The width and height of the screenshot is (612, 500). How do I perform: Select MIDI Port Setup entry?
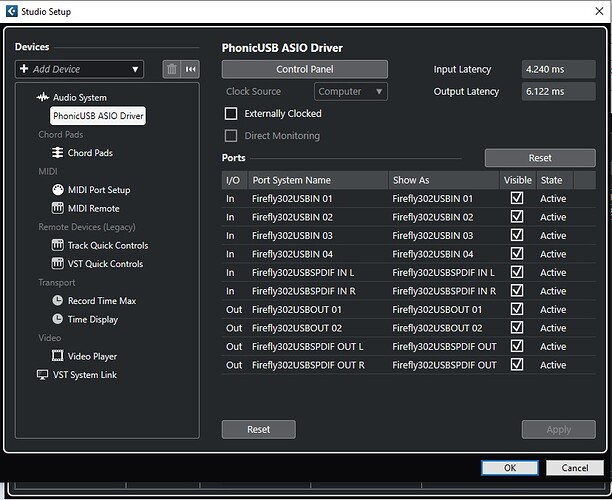pos(99,190)
